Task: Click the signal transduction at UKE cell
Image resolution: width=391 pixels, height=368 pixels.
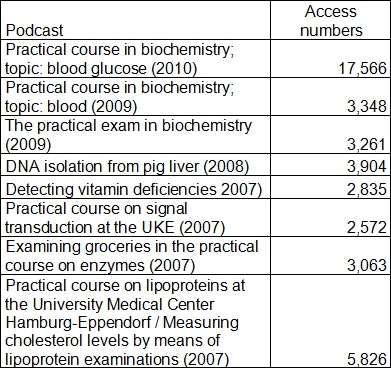Action: [136, 218]
